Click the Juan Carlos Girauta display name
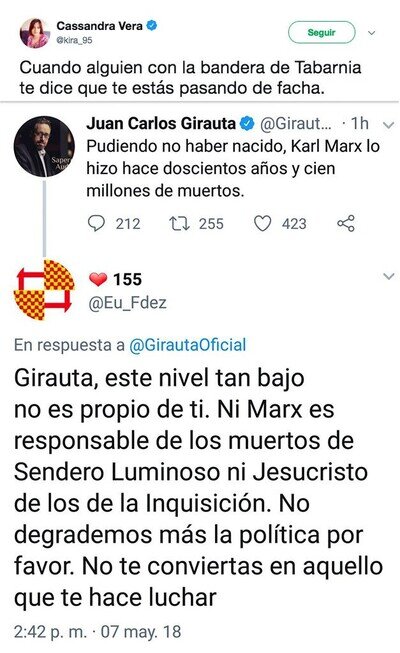Image resolution: width=400 pixels, height=653 pixels. pos(161,123)
